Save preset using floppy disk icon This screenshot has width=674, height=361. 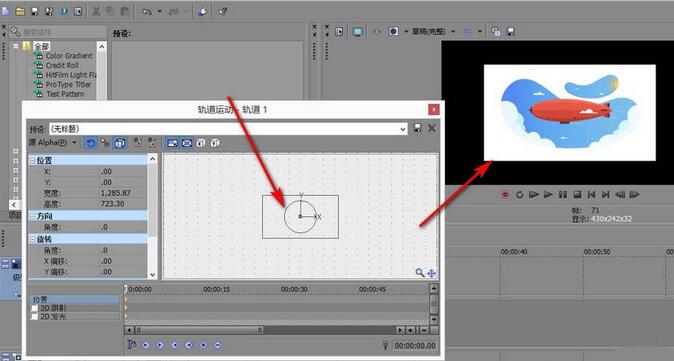click(417, 128)
